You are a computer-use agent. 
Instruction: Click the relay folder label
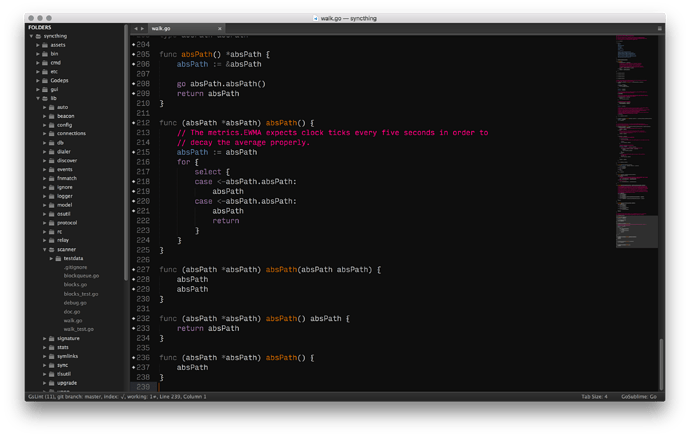(63, 240)
